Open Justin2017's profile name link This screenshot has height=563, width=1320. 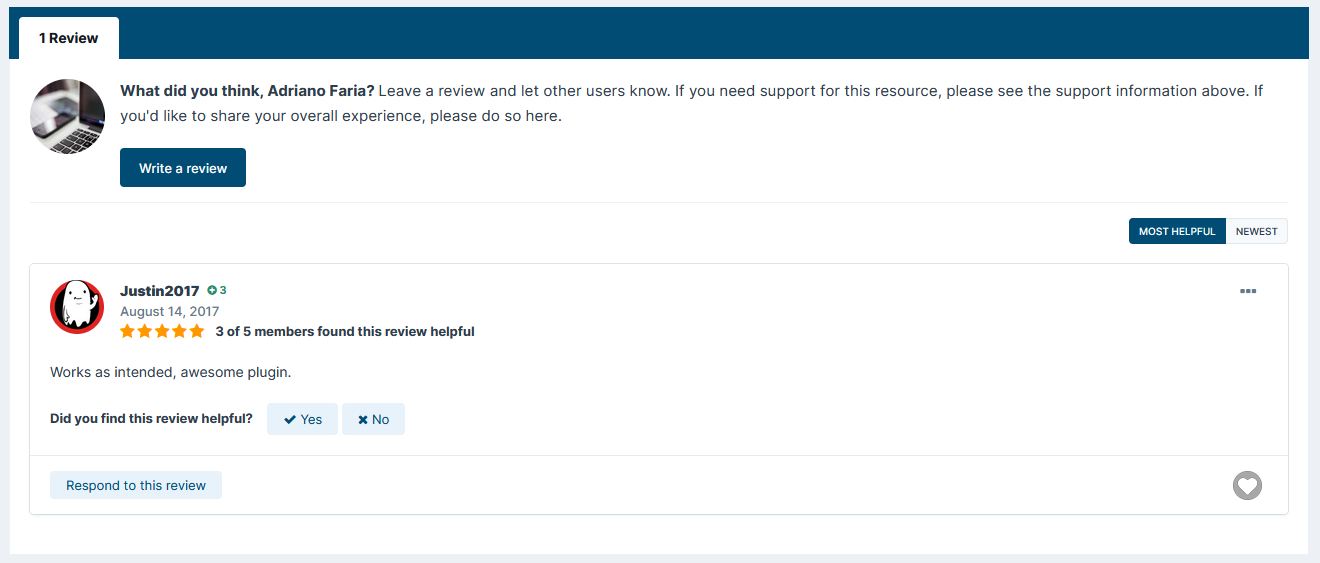point(160,291)
